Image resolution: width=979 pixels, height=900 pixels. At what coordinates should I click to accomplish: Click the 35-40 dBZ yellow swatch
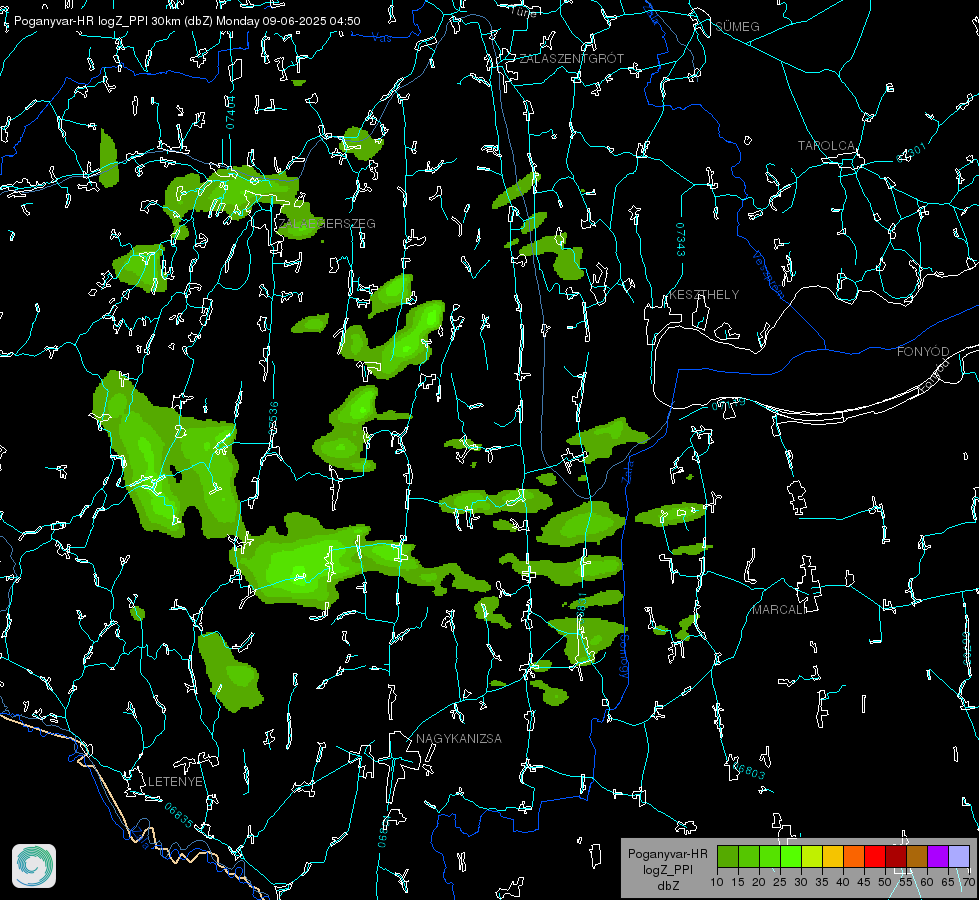[x=833, y=856]
